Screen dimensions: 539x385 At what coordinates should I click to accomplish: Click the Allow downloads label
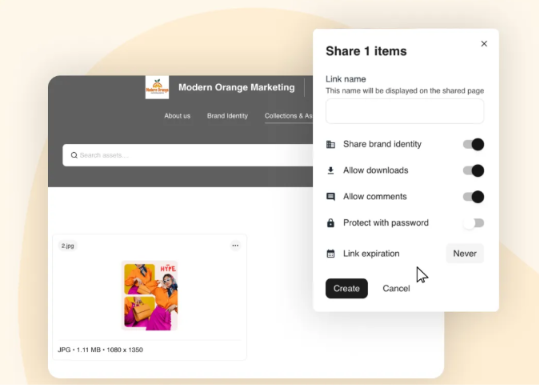coord(376,170)
